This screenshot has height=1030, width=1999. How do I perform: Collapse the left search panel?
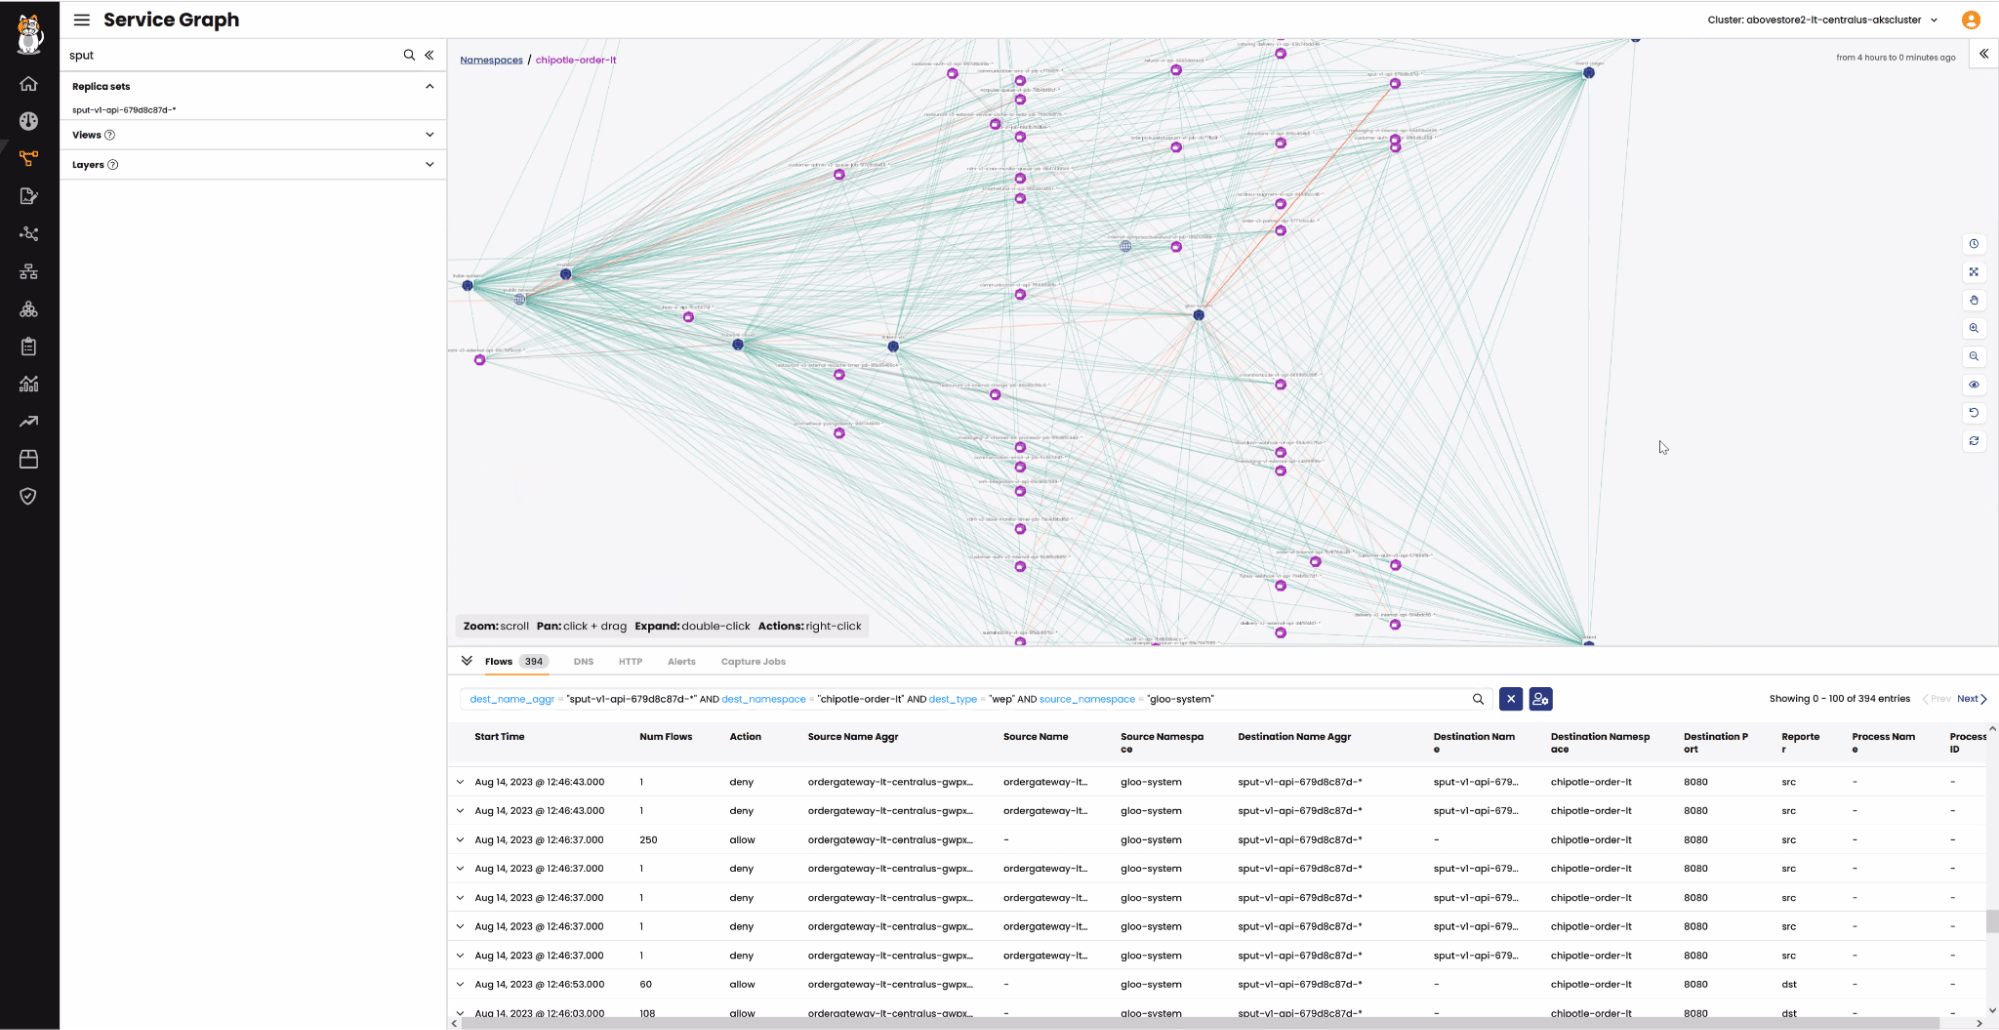pyautogui.click(x=430, y=55)
